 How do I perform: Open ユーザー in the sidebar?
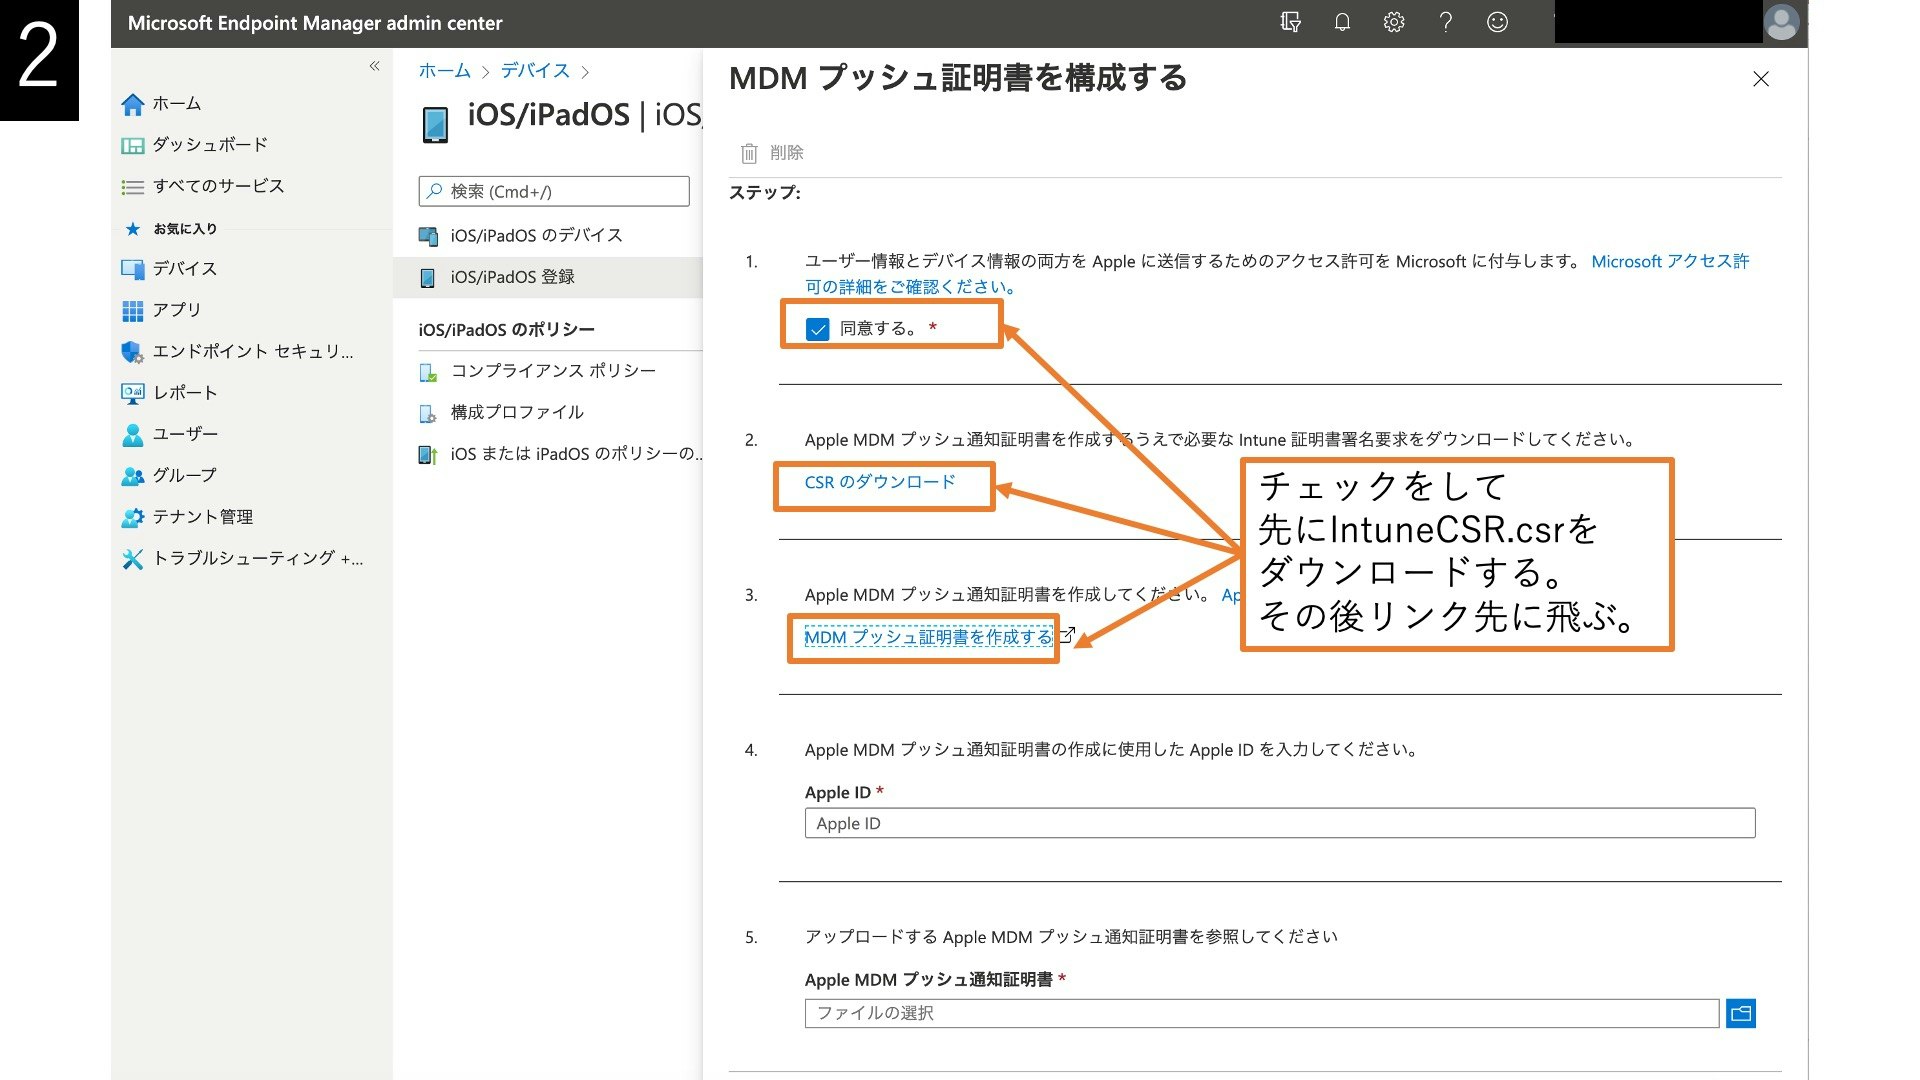(169, 435)
